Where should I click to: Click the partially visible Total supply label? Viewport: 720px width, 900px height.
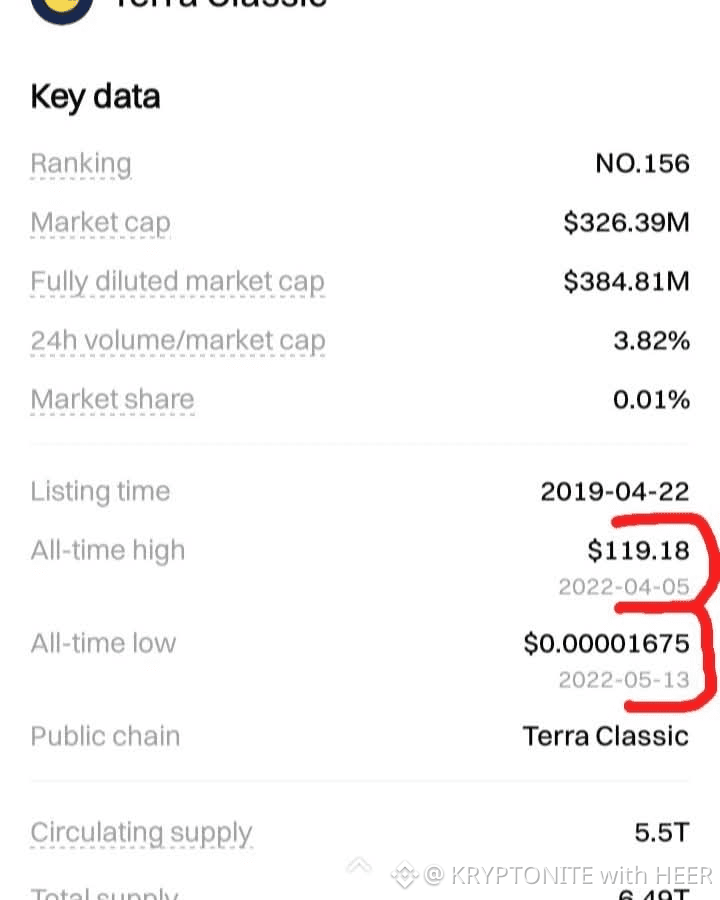pos(104,893)
